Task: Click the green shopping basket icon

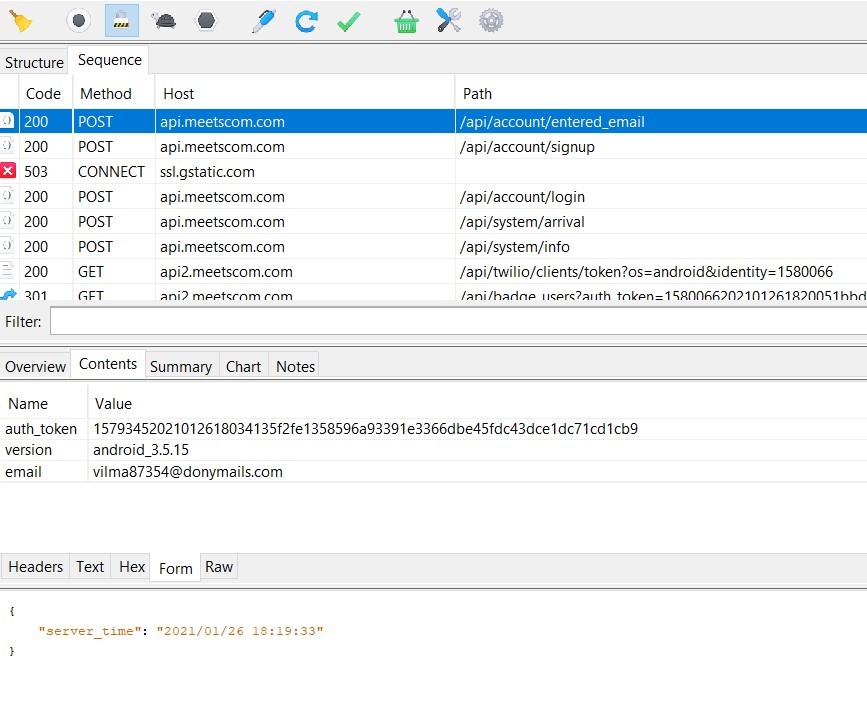Action: coord(406,21)
